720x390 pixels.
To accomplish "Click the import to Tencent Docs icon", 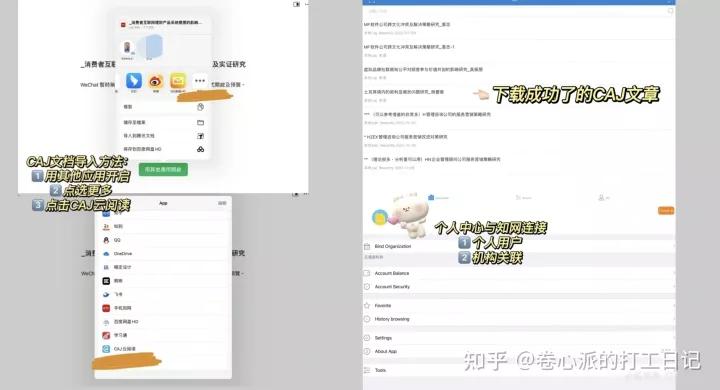I will (201, 136).
